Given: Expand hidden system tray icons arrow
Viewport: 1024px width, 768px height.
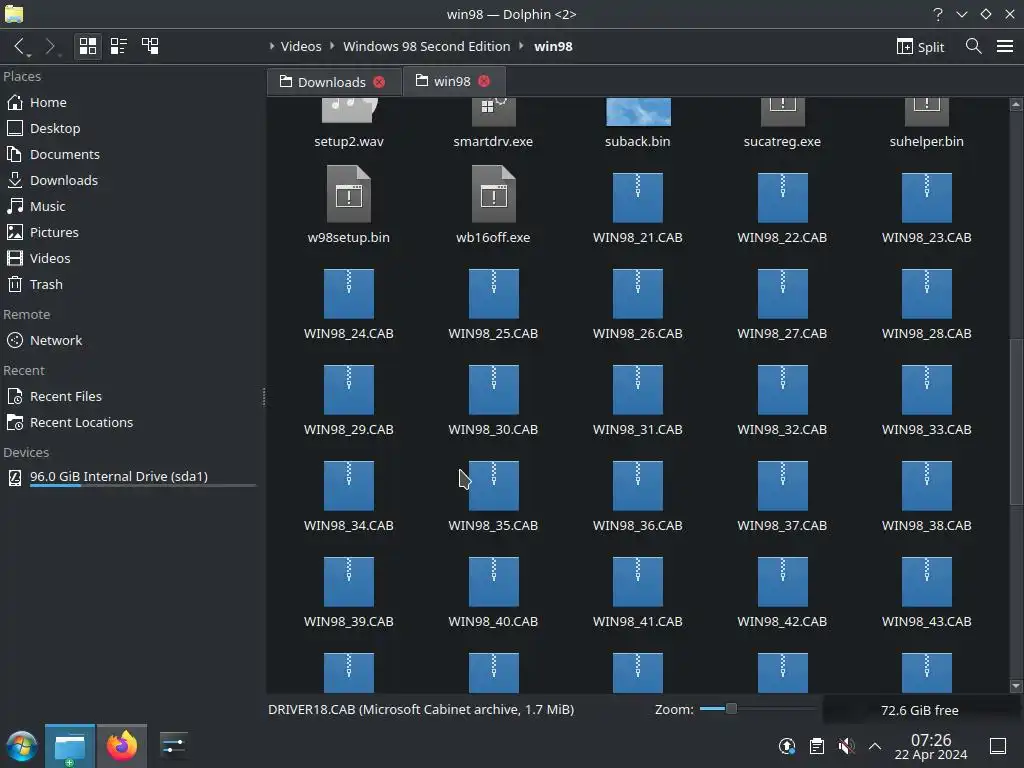Looking at the screenshot, I should coord(875,746).
